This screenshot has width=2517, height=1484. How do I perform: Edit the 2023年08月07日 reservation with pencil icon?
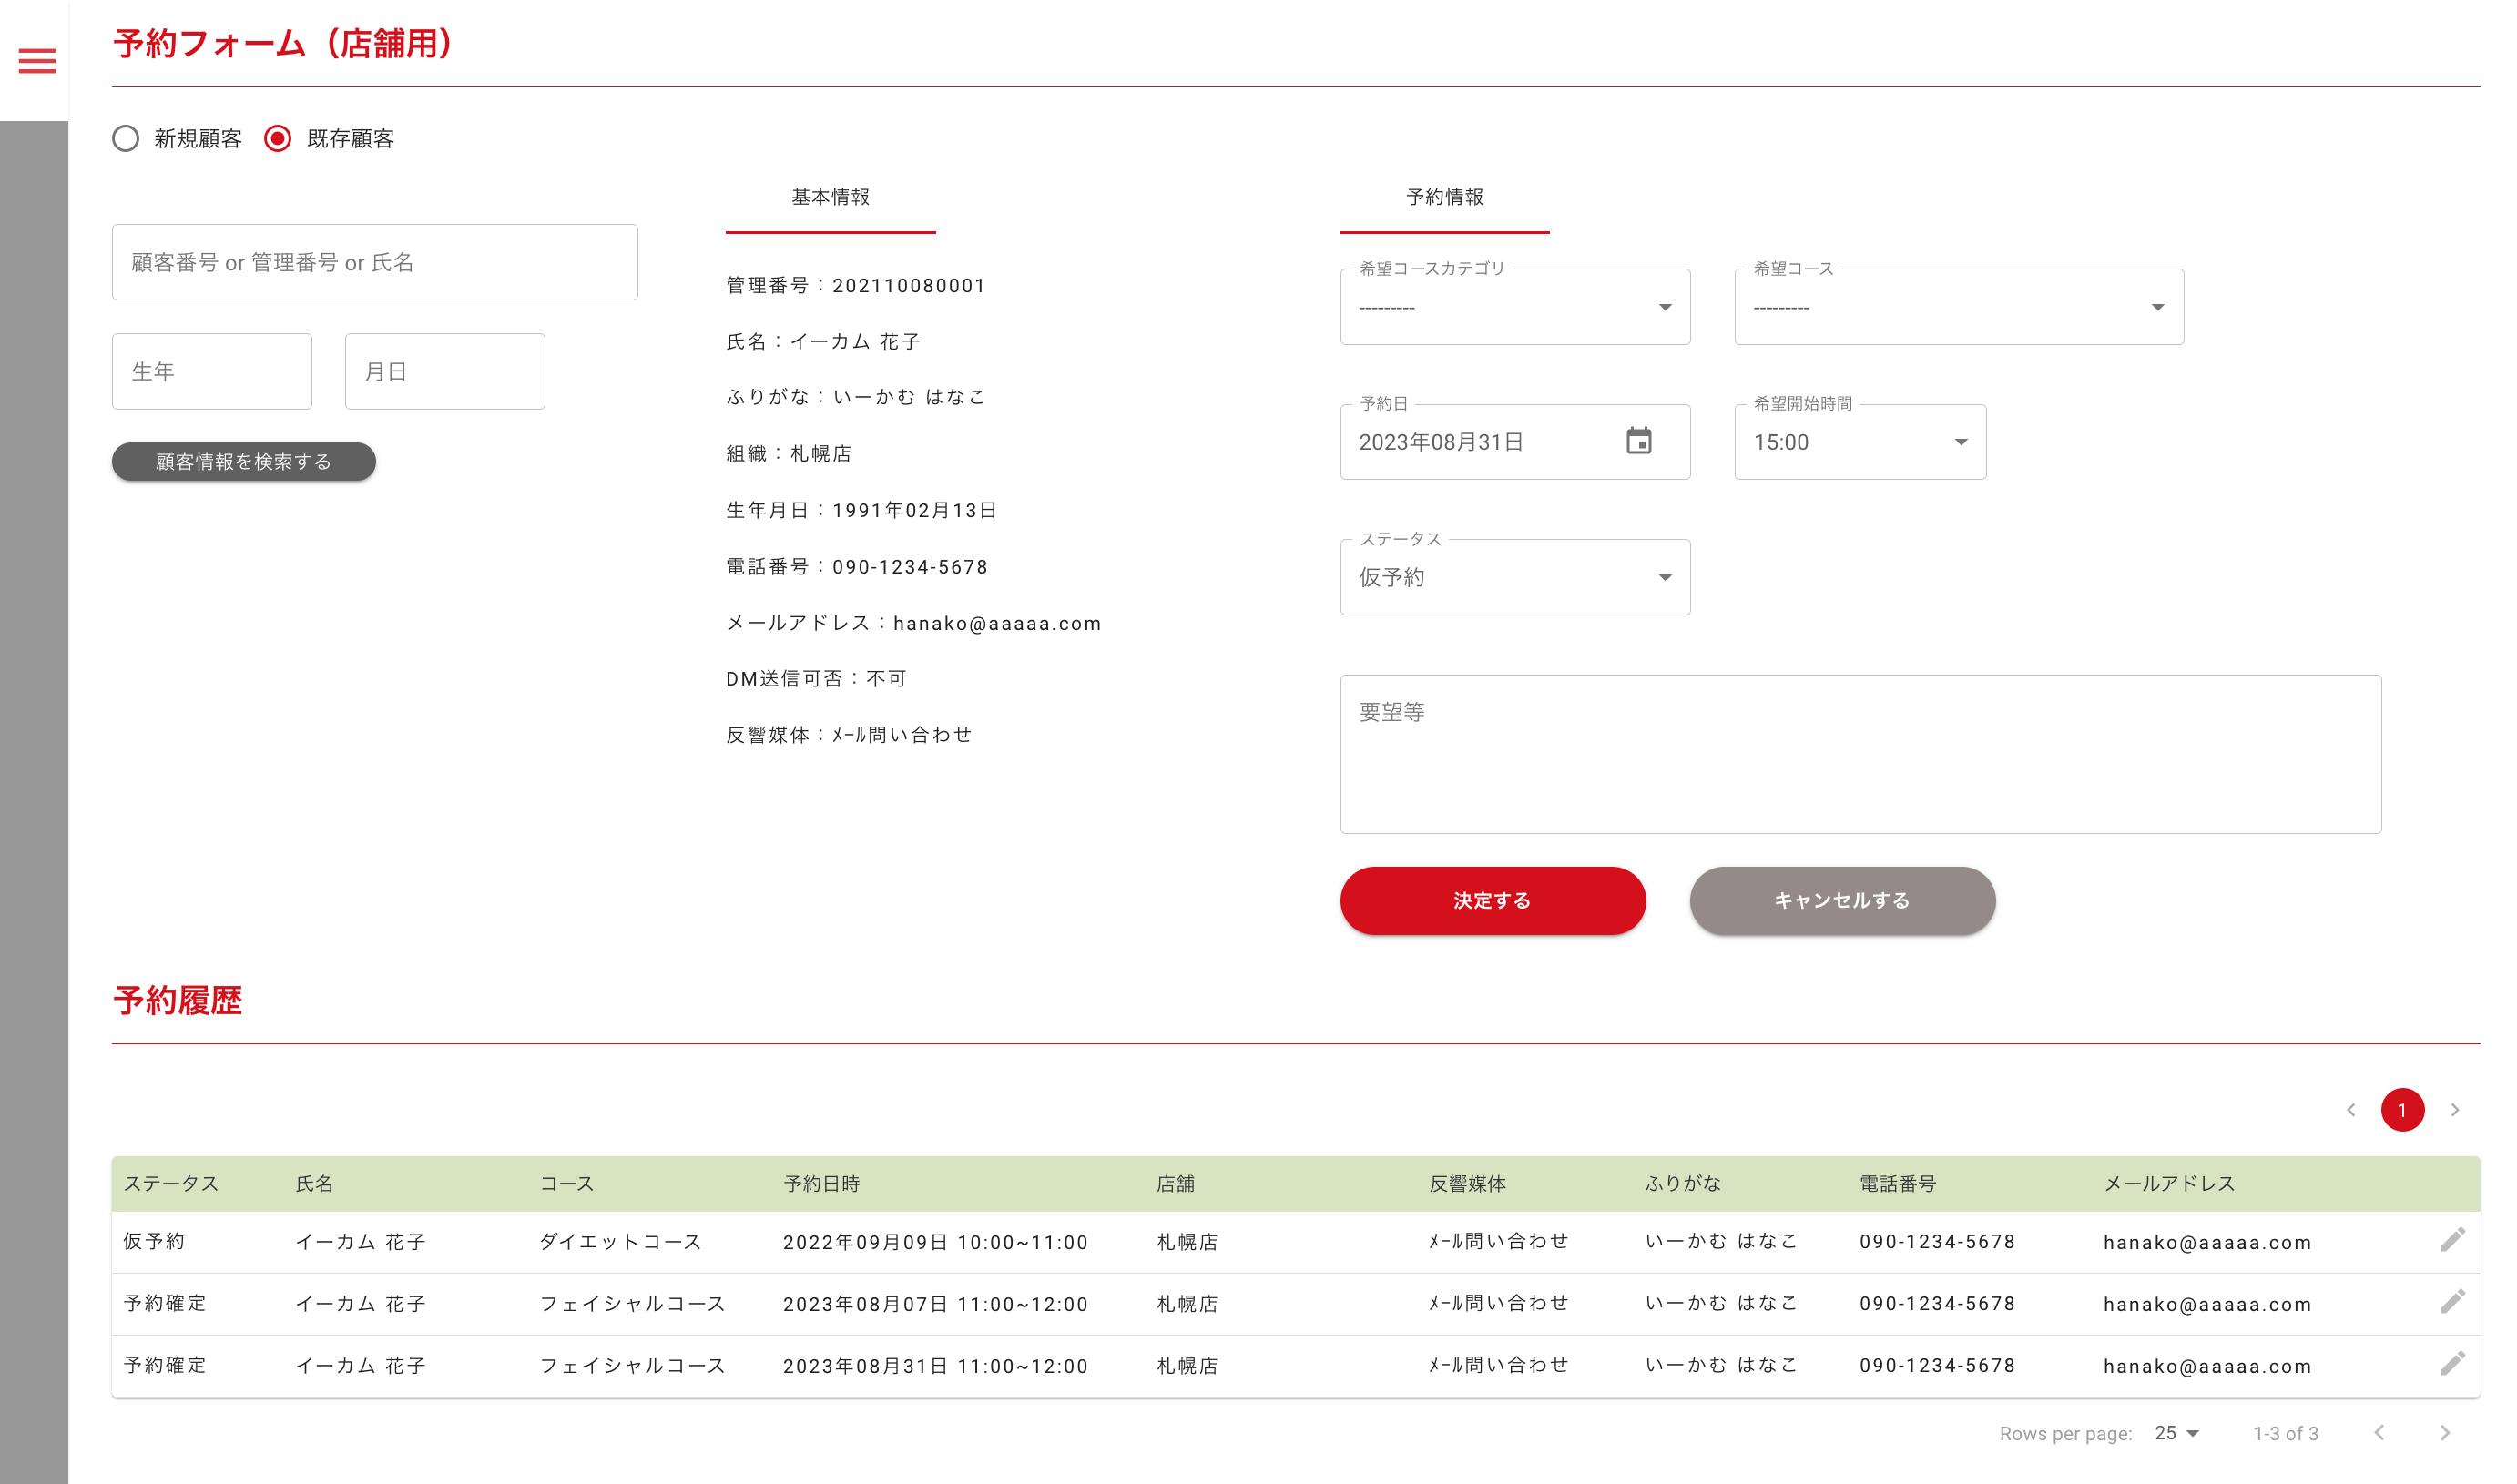[x=2451, y=1303]
